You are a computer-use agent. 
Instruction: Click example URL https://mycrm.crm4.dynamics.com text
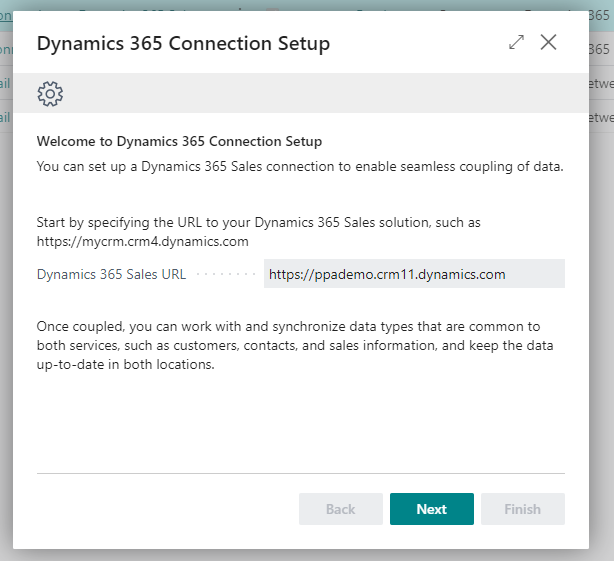(x=143, y=241)
